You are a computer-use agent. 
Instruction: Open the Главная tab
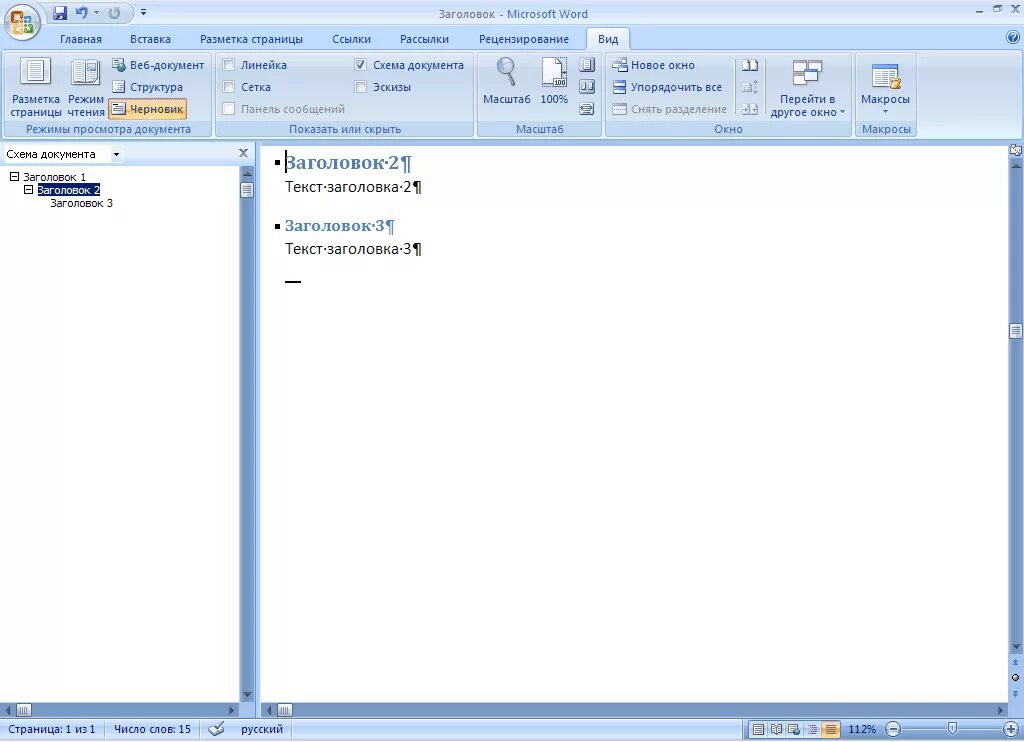click(x=81, y=39)
